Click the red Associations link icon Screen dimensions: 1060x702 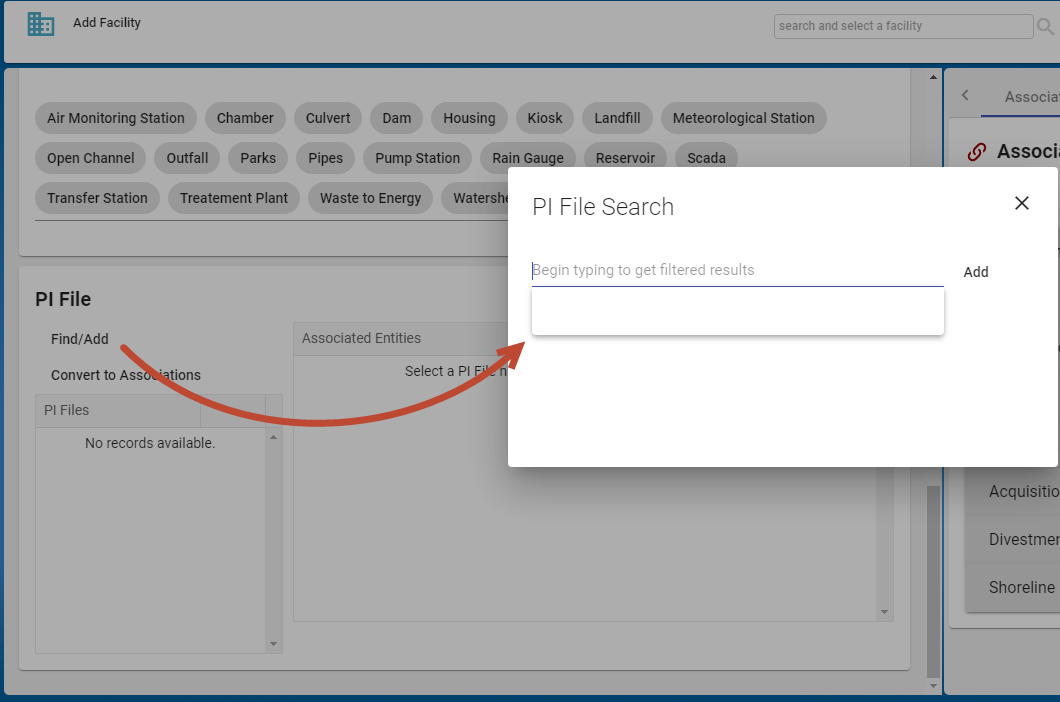976,152
